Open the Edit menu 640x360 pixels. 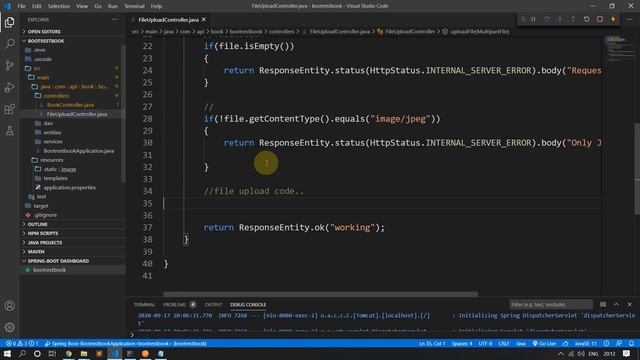(37, 6)
